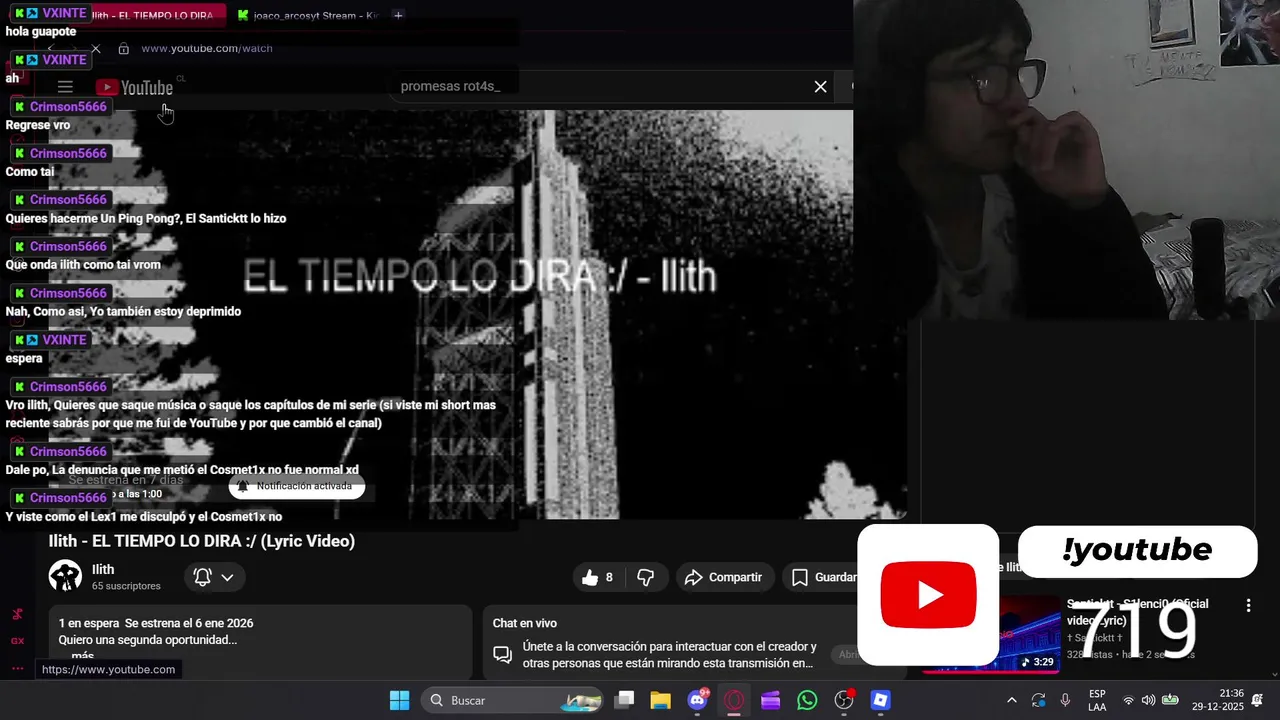
Task: Open the Opera sidebar three-dots menu
Action: coord(17,668)
